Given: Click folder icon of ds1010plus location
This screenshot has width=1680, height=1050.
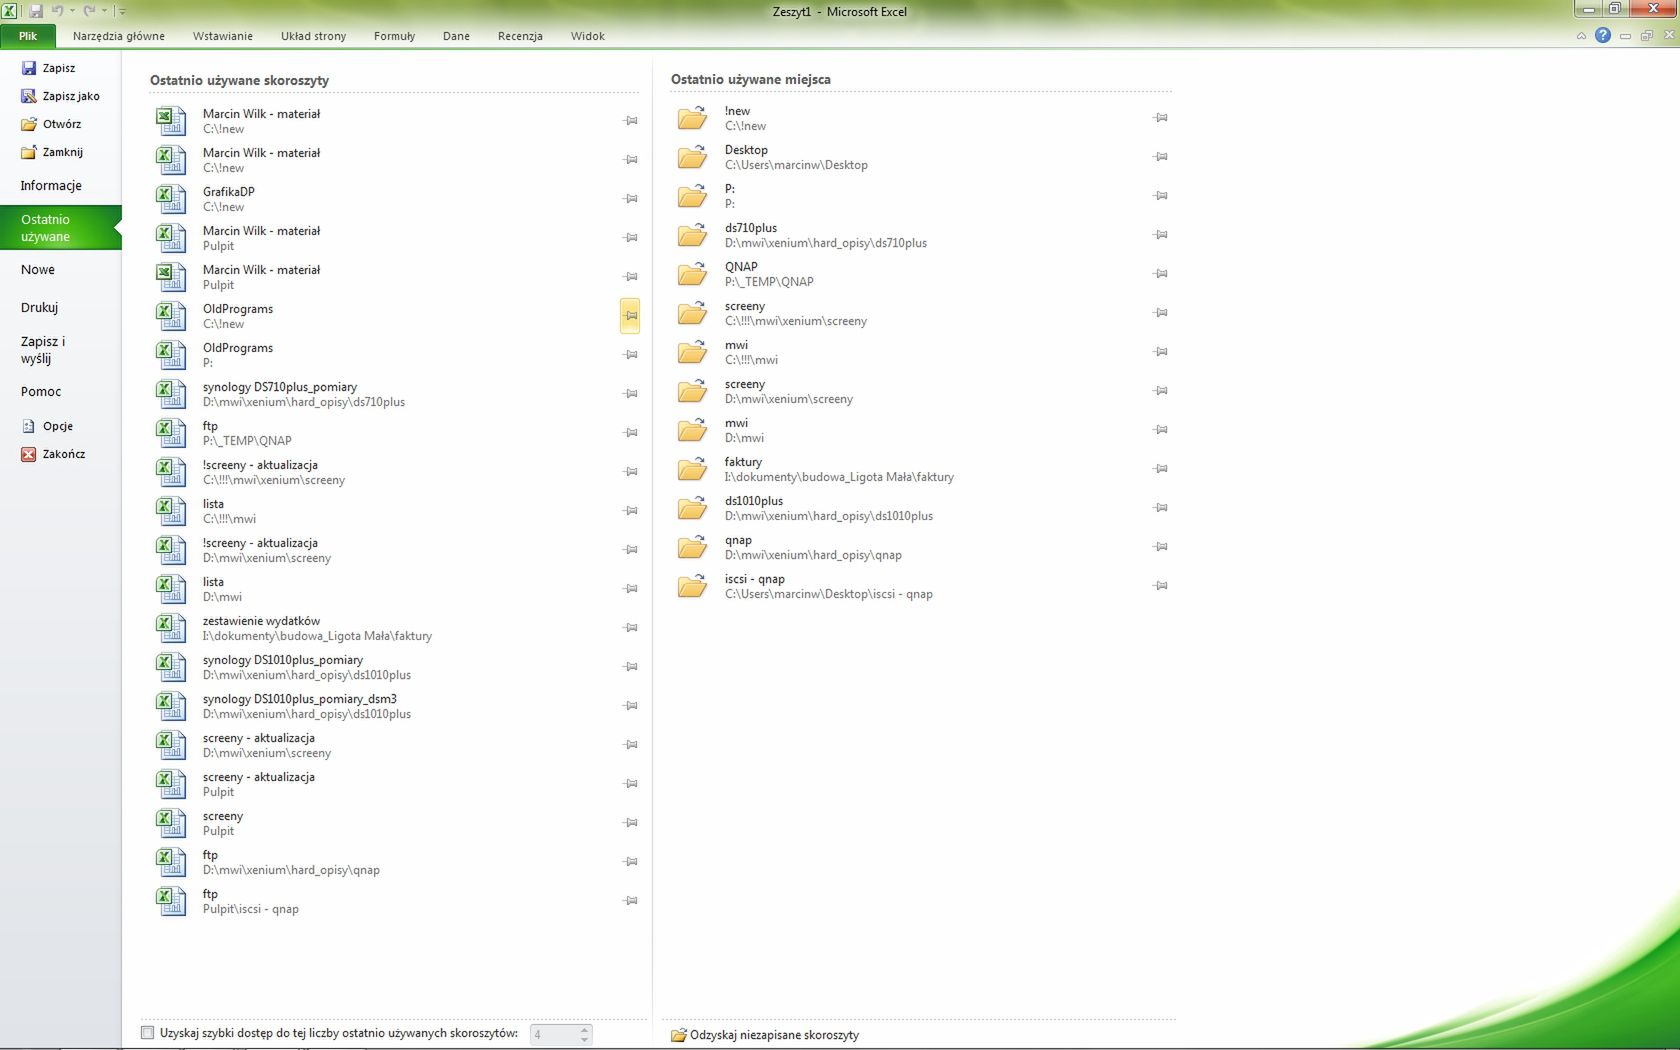Looking at the screenshot, I should (x=692, y=508).
